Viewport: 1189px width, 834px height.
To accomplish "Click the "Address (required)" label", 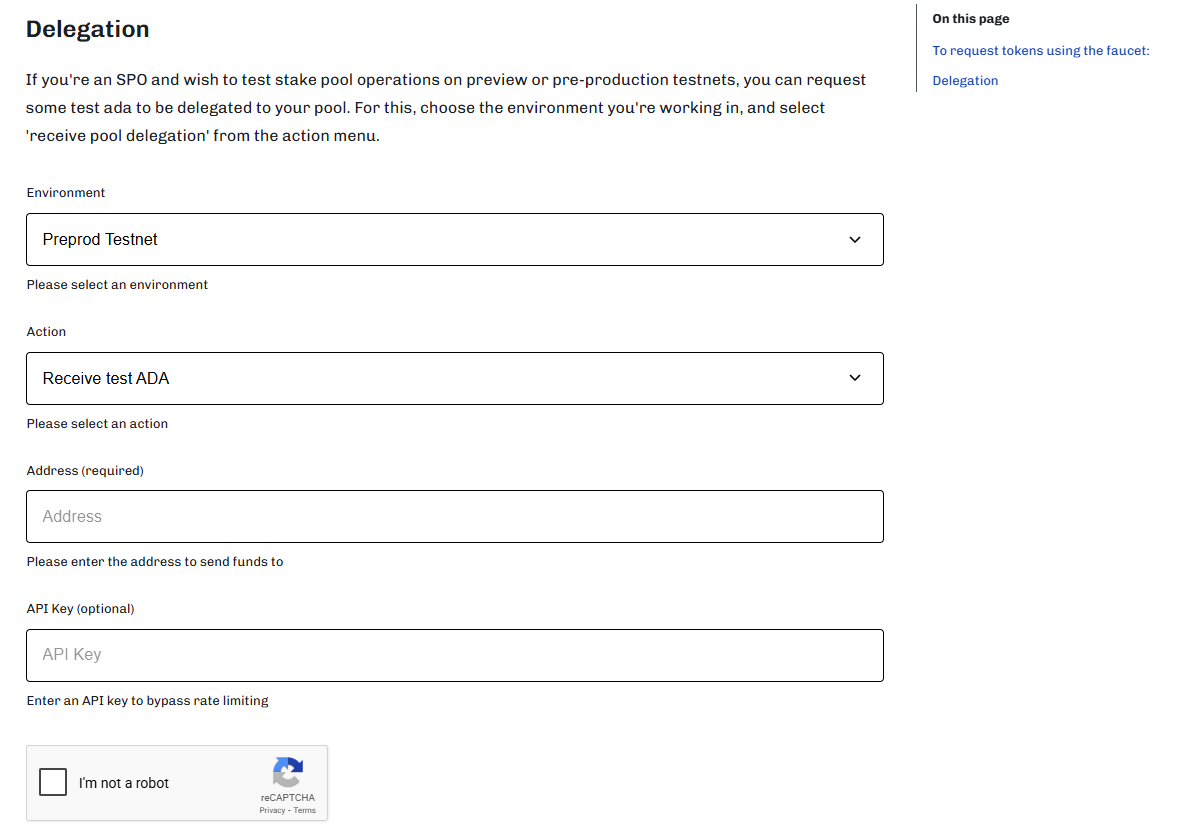I will pos(85,471).
